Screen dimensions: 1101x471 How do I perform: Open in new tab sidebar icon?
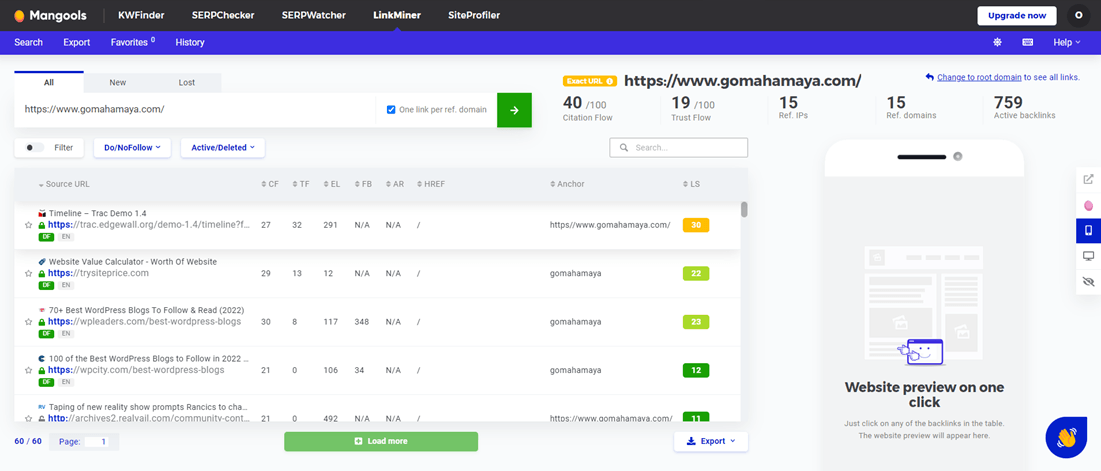pos(1088,179)
